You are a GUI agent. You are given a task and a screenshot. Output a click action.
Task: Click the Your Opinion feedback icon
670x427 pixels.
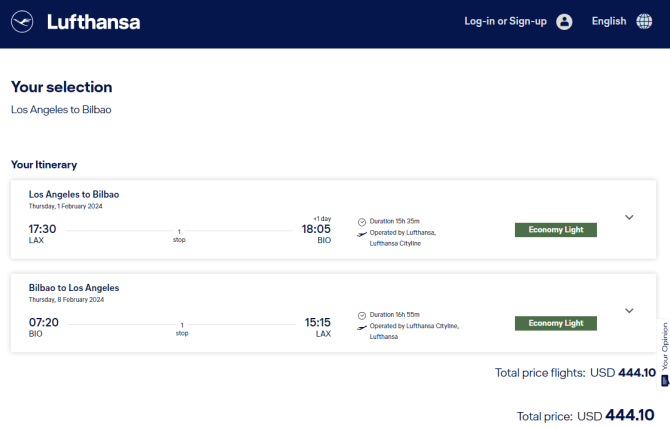[665, 380]
